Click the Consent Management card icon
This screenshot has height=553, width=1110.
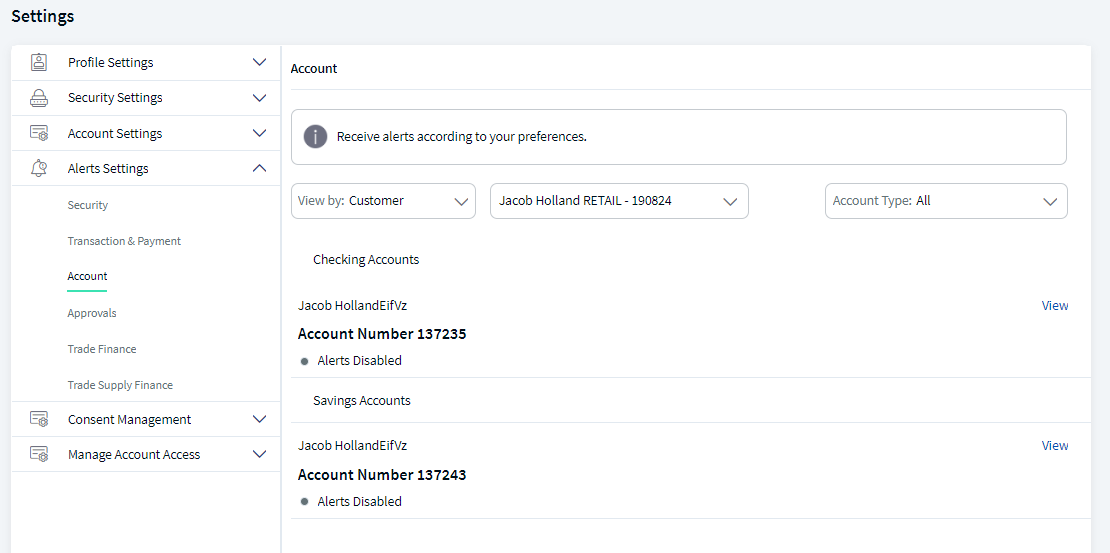pos(39,419)
